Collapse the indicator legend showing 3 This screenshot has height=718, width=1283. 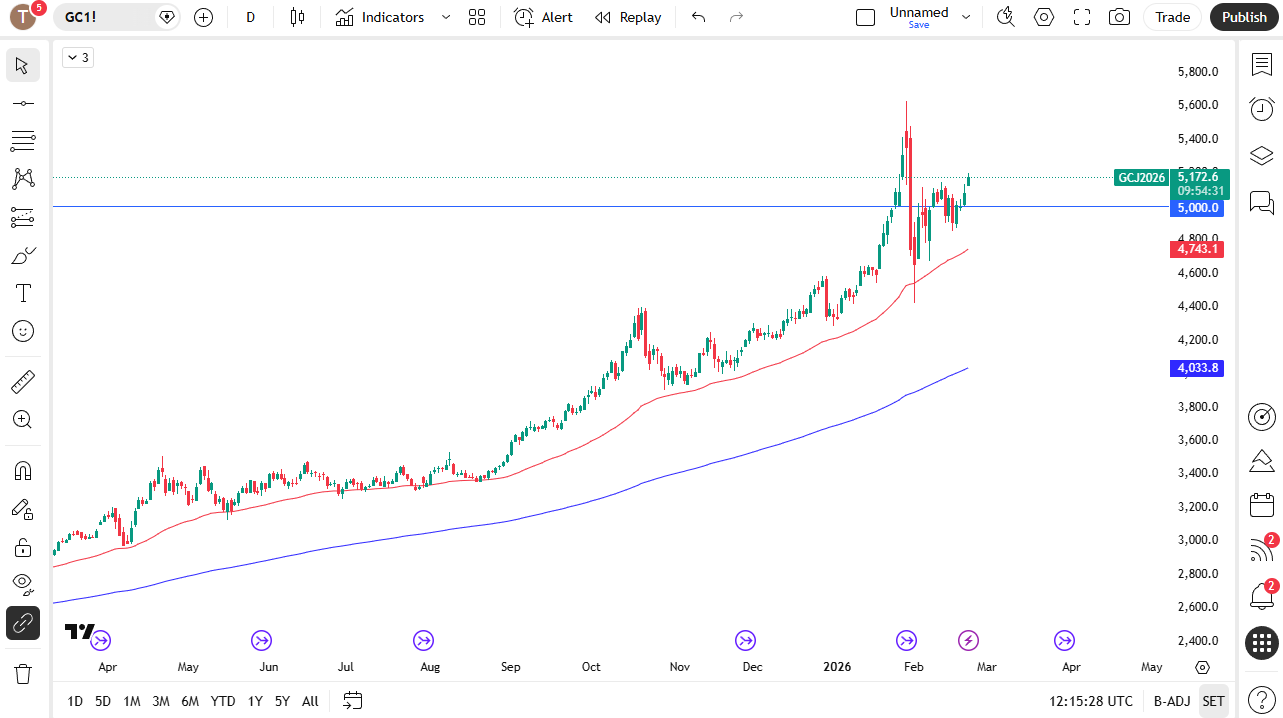77,58
